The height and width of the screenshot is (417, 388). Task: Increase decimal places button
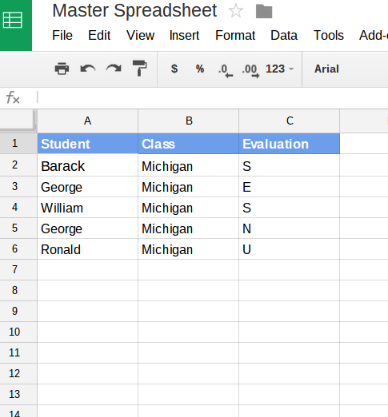[x=251, y=70]
